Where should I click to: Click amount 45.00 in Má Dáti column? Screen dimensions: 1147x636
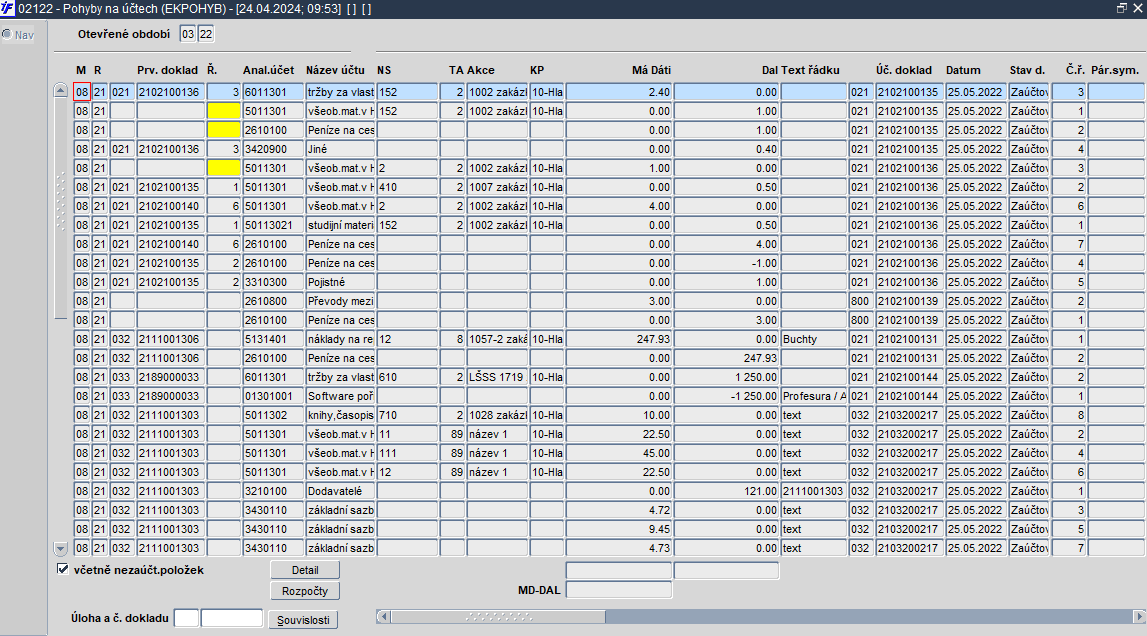(x=619, y=454)
